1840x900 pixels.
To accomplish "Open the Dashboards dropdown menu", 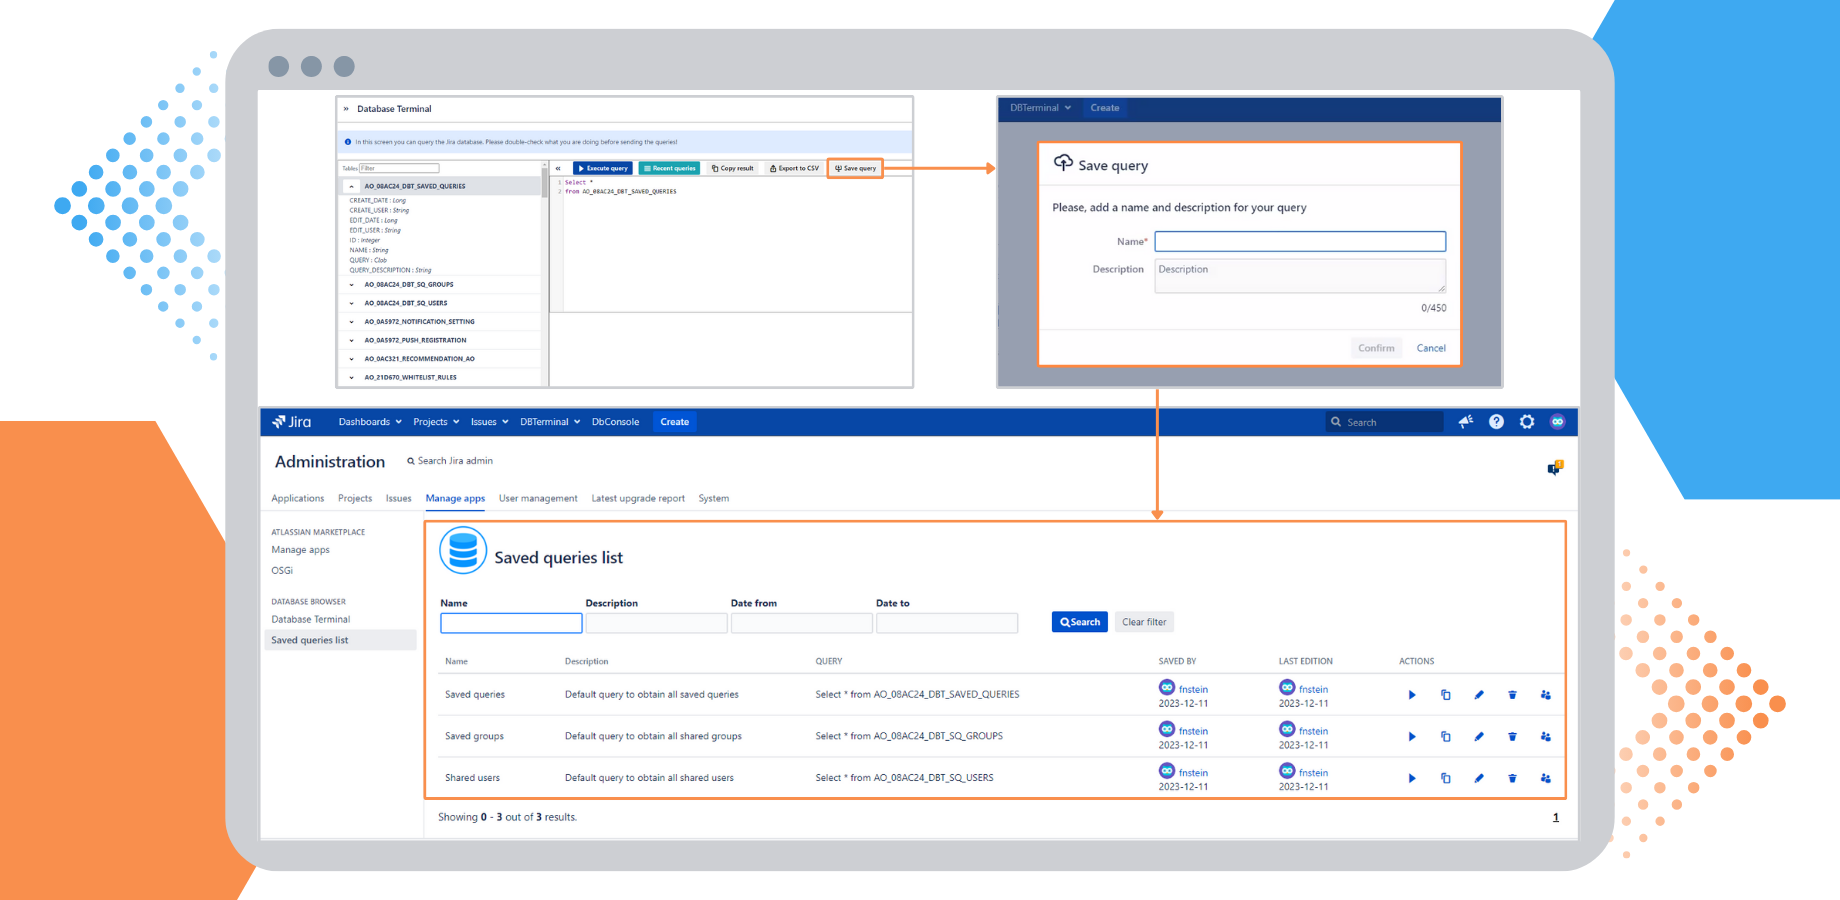I will pyautogui.click(x=369, y=422).
